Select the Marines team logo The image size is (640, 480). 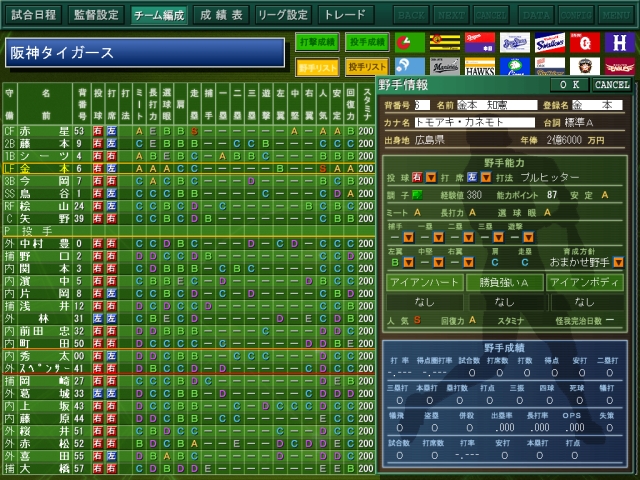(x=444, y=67)
